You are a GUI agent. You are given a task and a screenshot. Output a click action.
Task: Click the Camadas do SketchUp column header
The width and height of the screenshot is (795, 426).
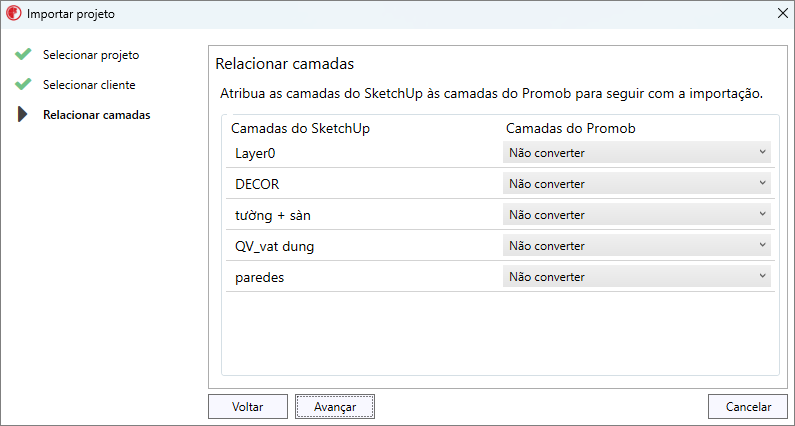[x=300, y=129]
